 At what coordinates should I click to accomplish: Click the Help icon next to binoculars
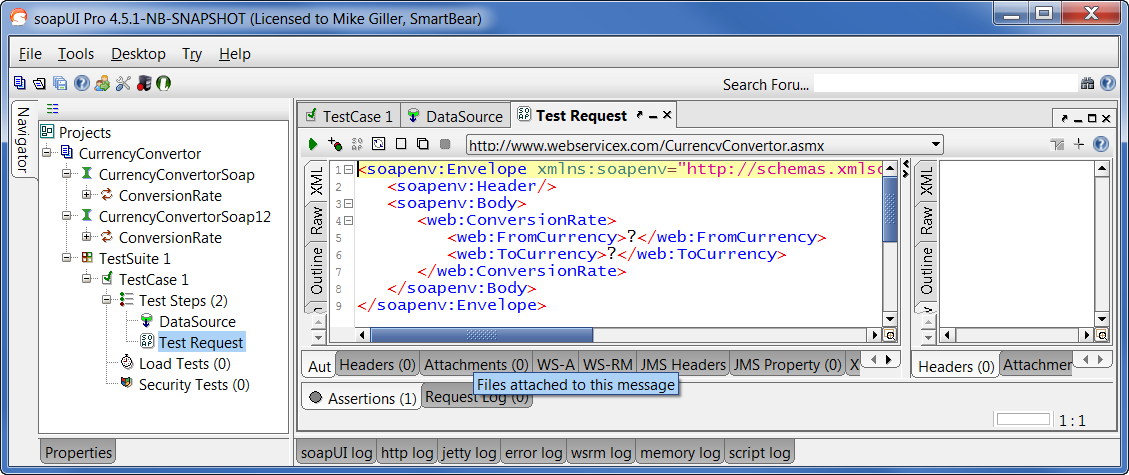(1109, 84)
